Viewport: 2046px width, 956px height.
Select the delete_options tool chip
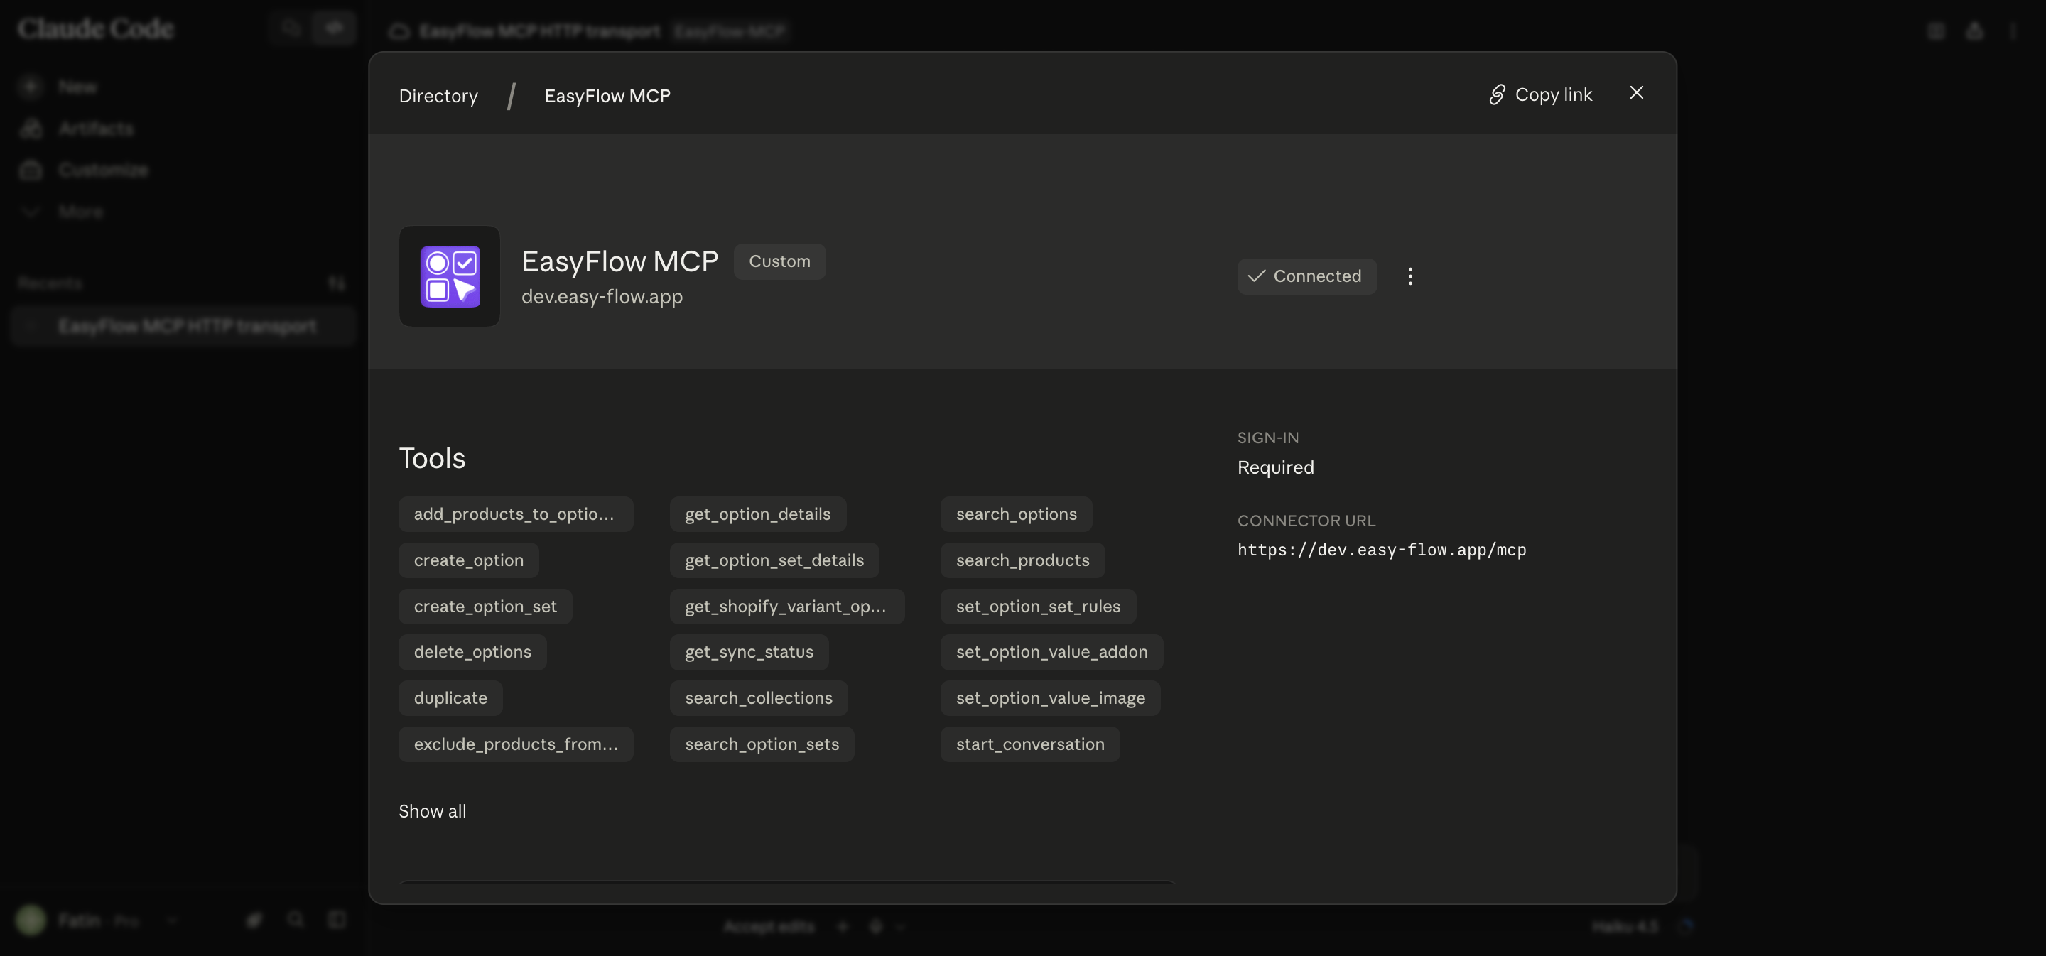473,652
